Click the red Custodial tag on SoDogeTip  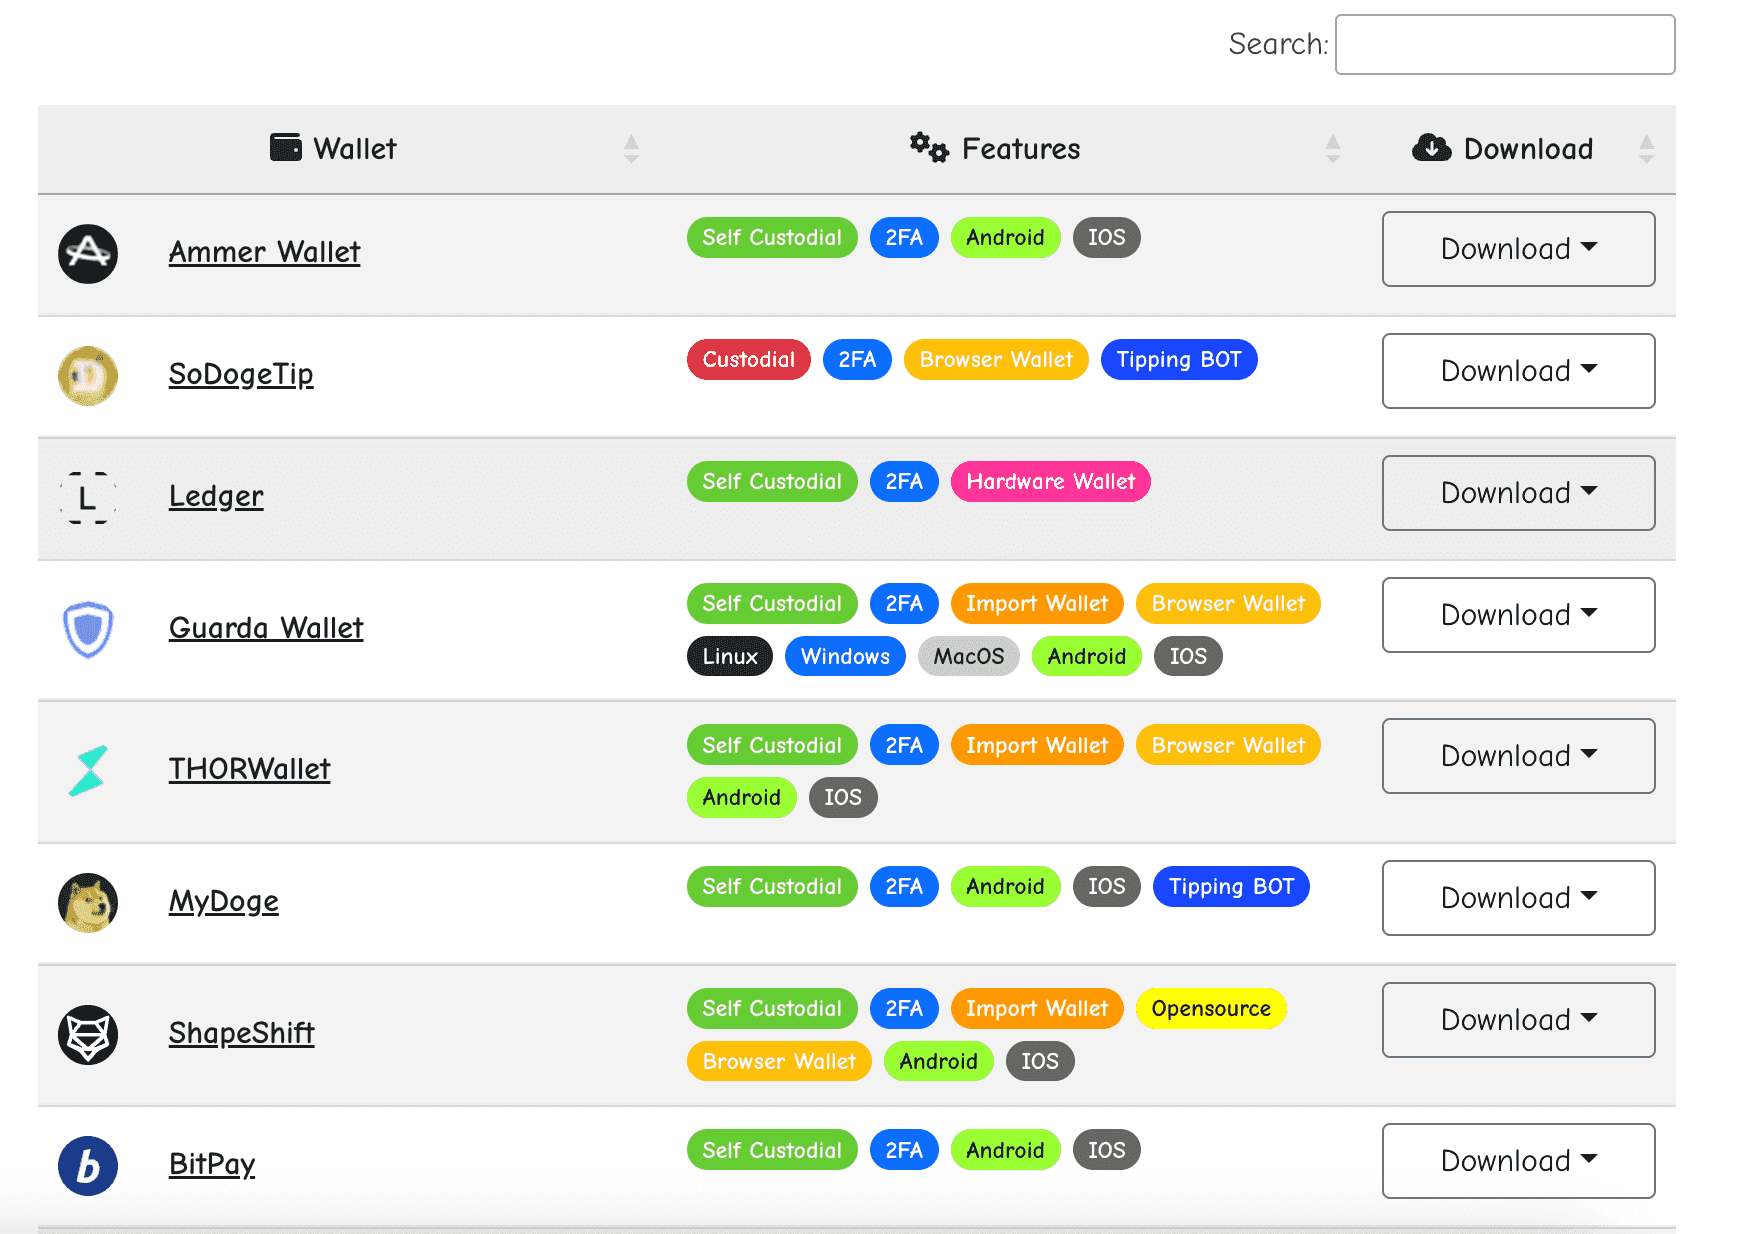(749, 360)
